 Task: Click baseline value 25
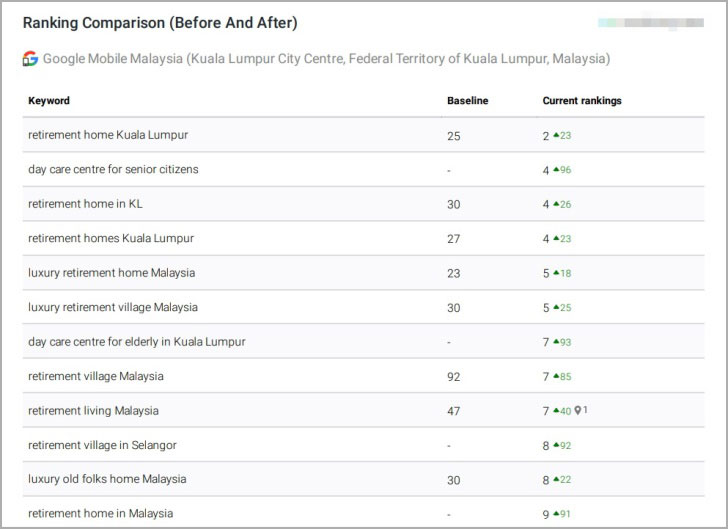[454, 136]
